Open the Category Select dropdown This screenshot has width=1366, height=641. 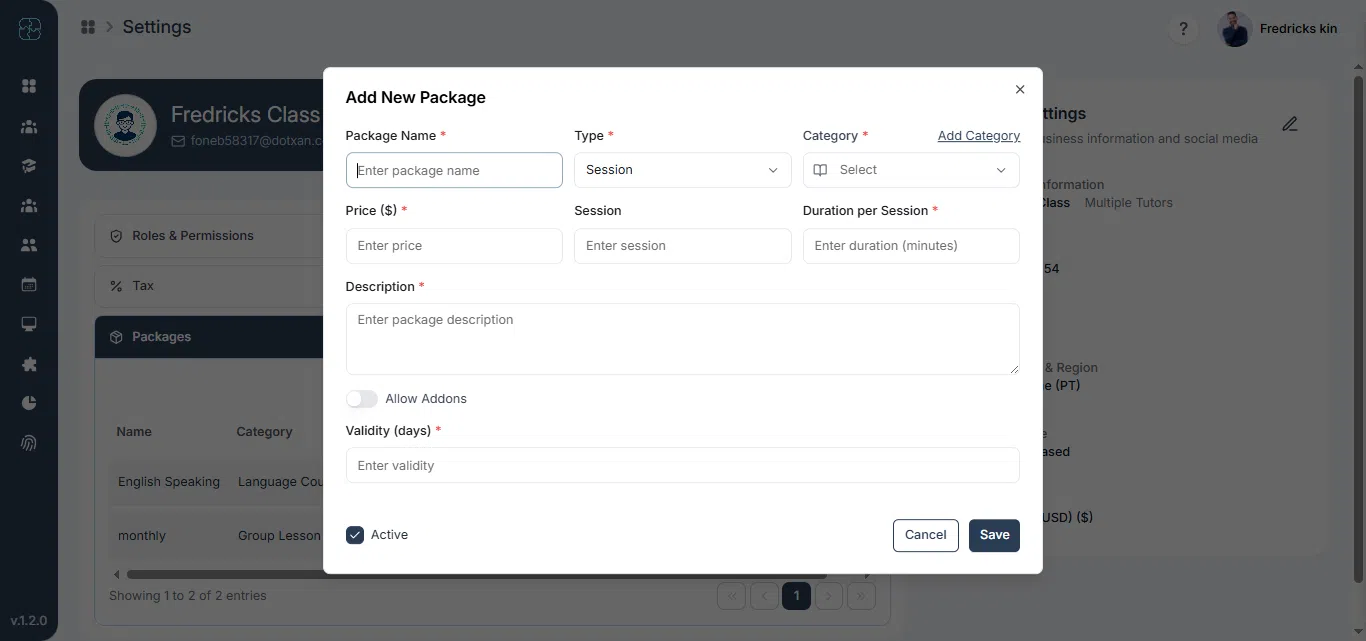pyautogui.click(x=911, y=170)
